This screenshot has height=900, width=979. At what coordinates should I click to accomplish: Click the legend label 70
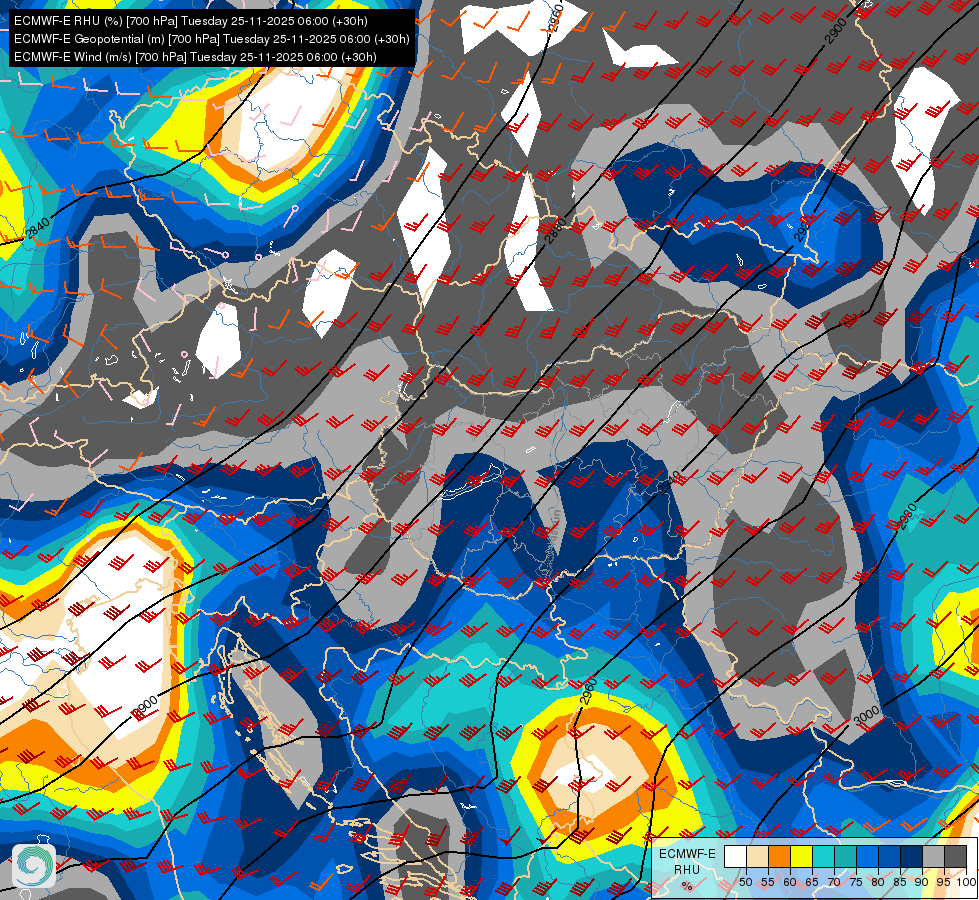click(x=834, y=882)
